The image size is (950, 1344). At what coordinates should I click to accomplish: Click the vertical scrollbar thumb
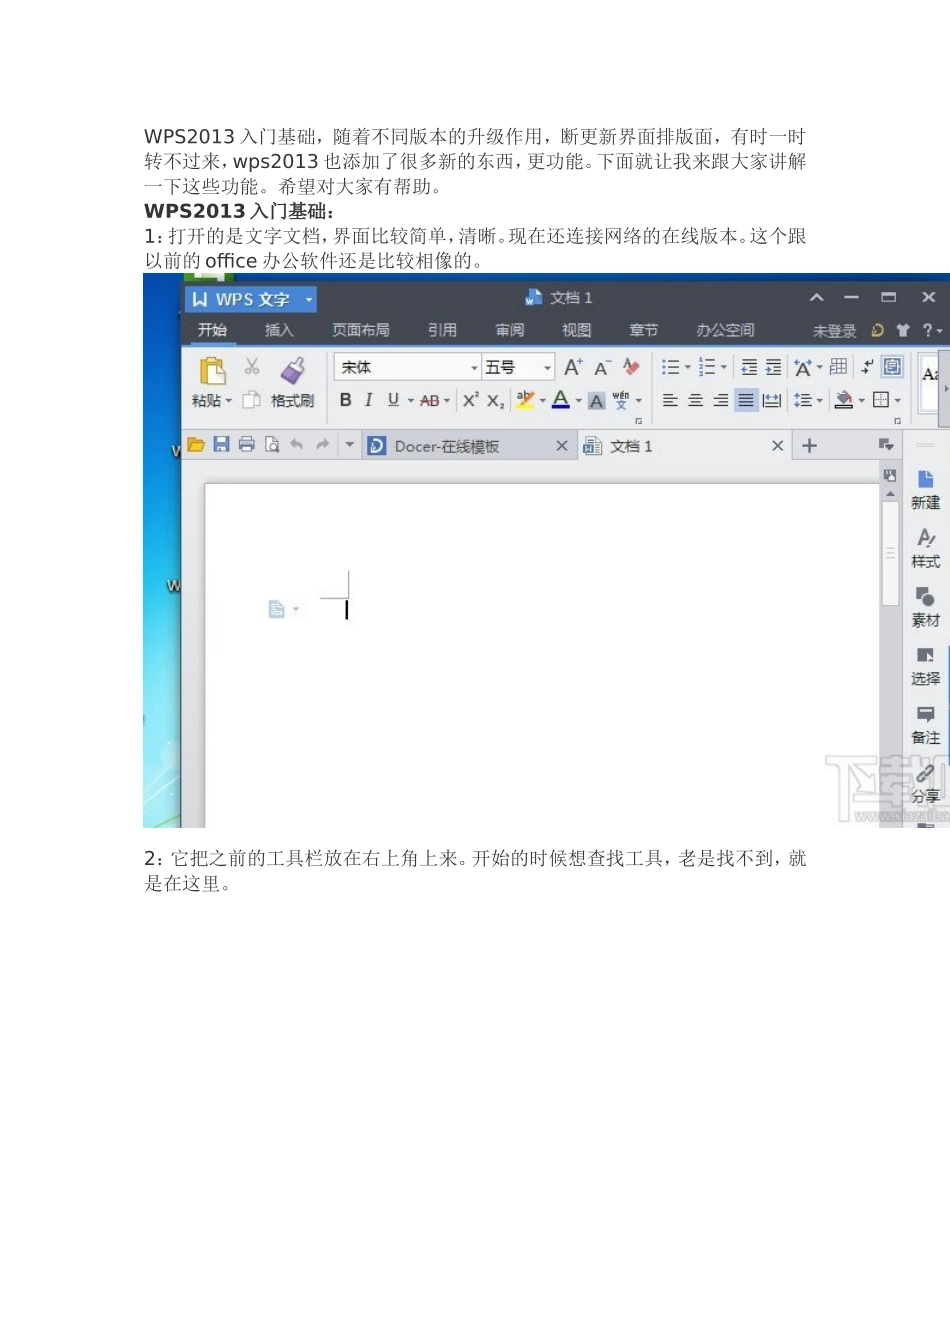click(890, 553)
